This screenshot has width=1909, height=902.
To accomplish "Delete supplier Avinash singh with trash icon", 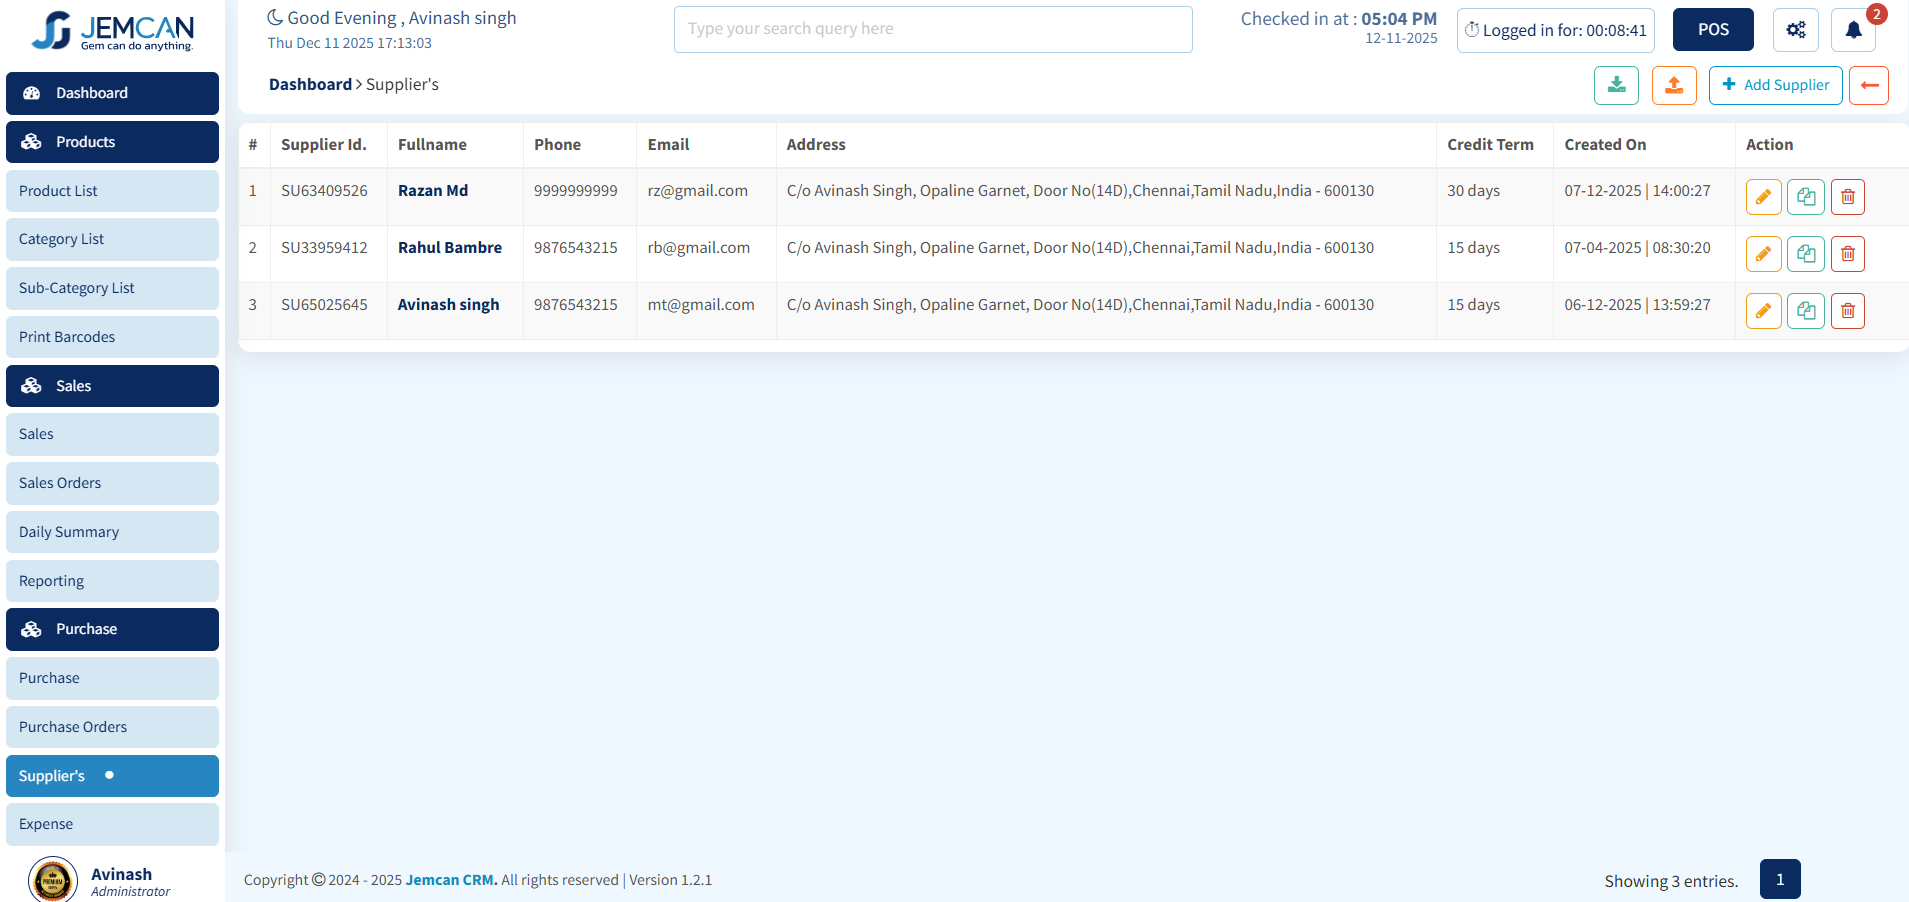I will coord(1847,311).
